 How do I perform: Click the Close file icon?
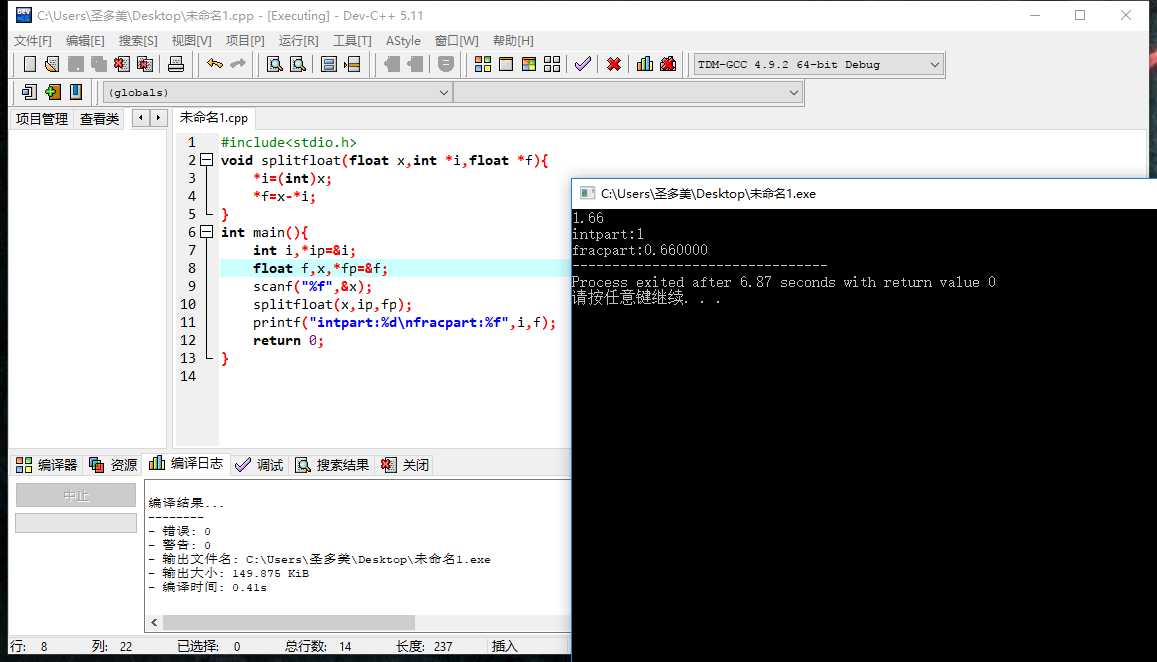click(122, 64)
